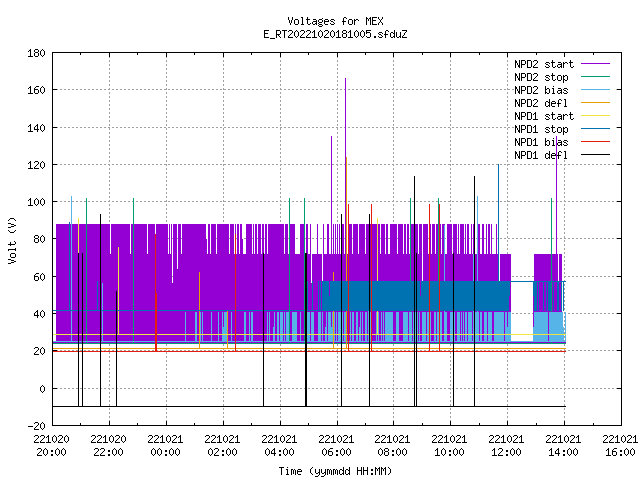The image size is (640, 480).
Task: Click the Y-axis label 'Volt (V)'
Action: click(12, 240)
